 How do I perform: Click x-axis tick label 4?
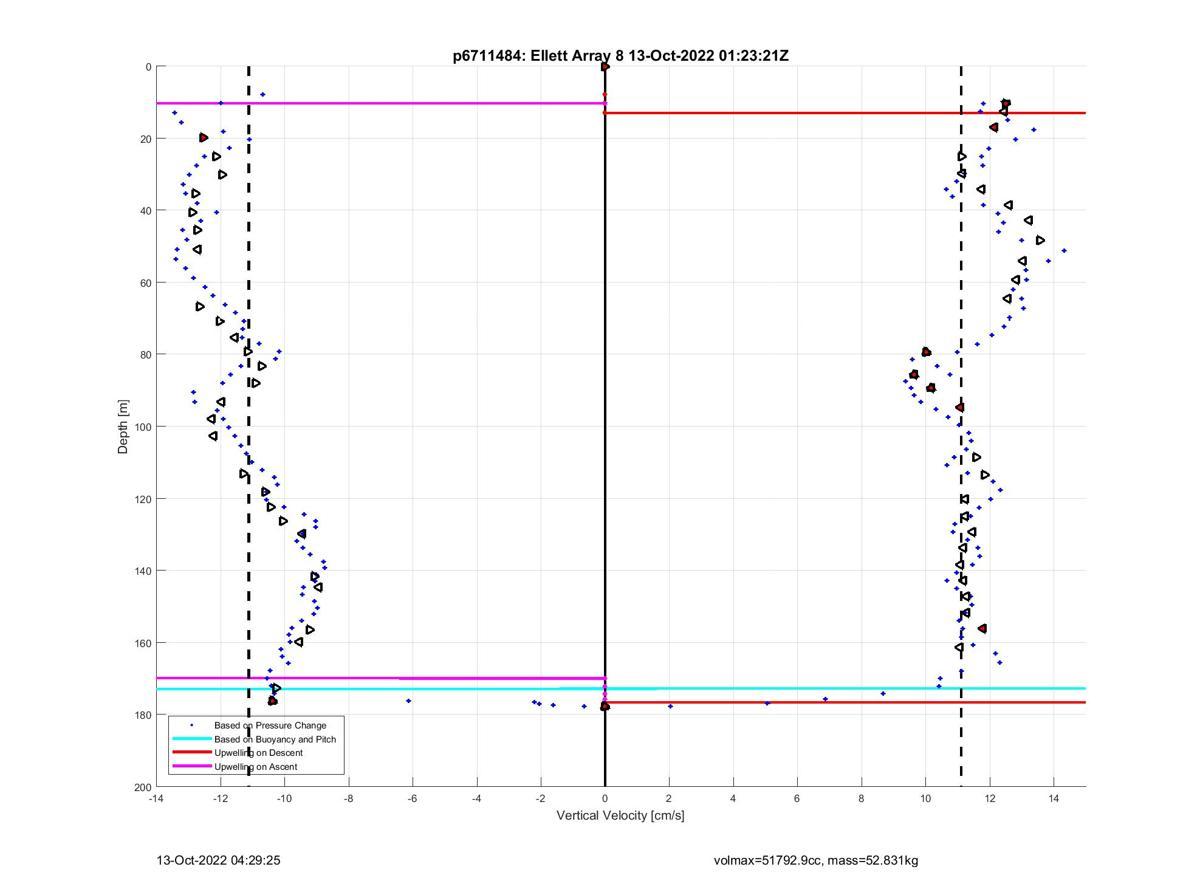(733, 798)
